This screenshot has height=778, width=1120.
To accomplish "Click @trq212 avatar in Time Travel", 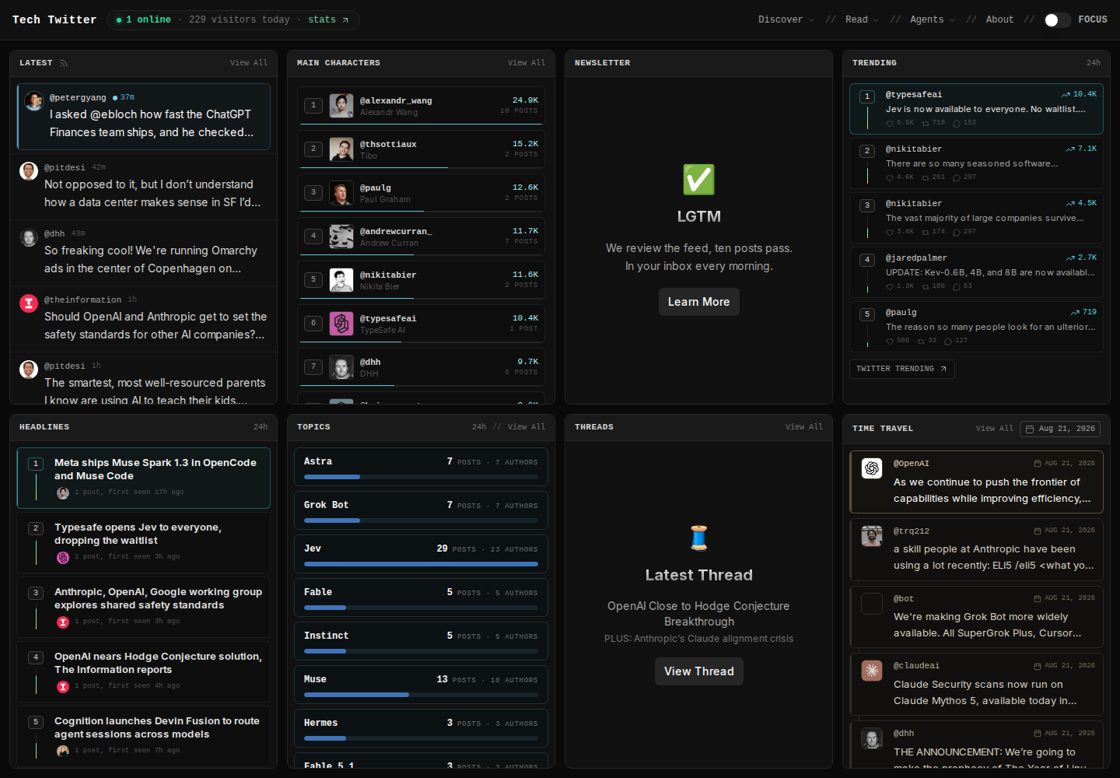I will (x=871, y=536).
